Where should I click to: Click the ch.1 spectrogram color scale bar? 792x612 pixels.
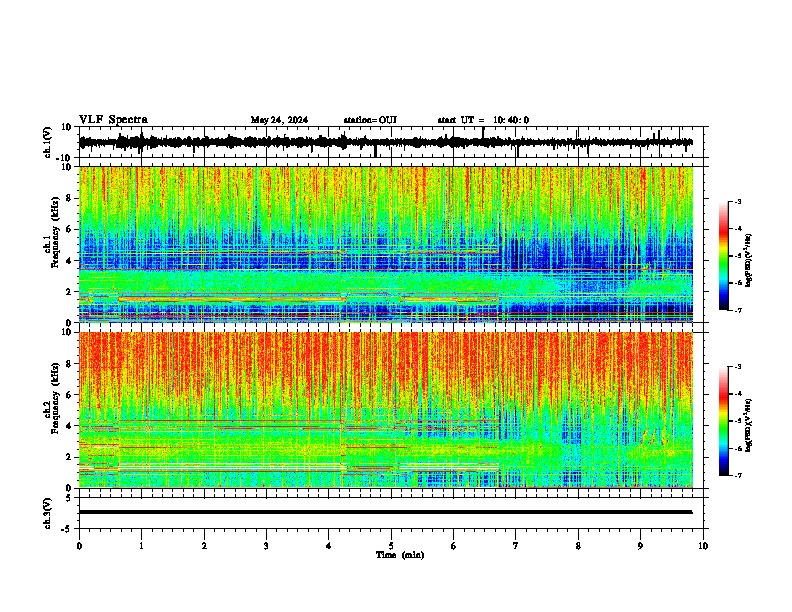[723, 256]
